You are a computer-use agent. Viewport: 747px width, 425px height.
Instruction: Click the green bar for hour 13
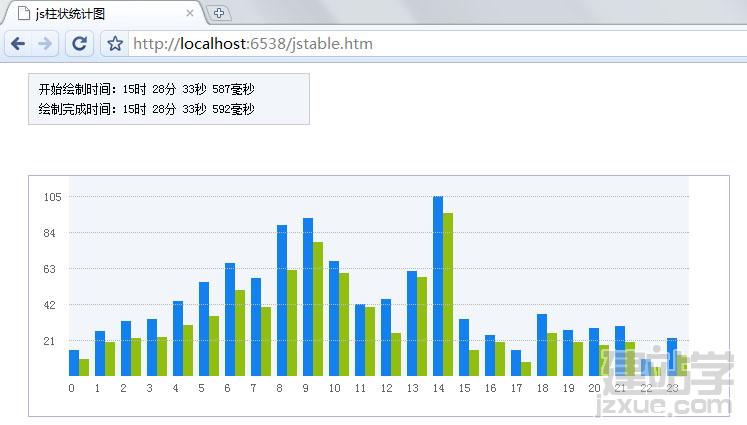click(422, 326)
